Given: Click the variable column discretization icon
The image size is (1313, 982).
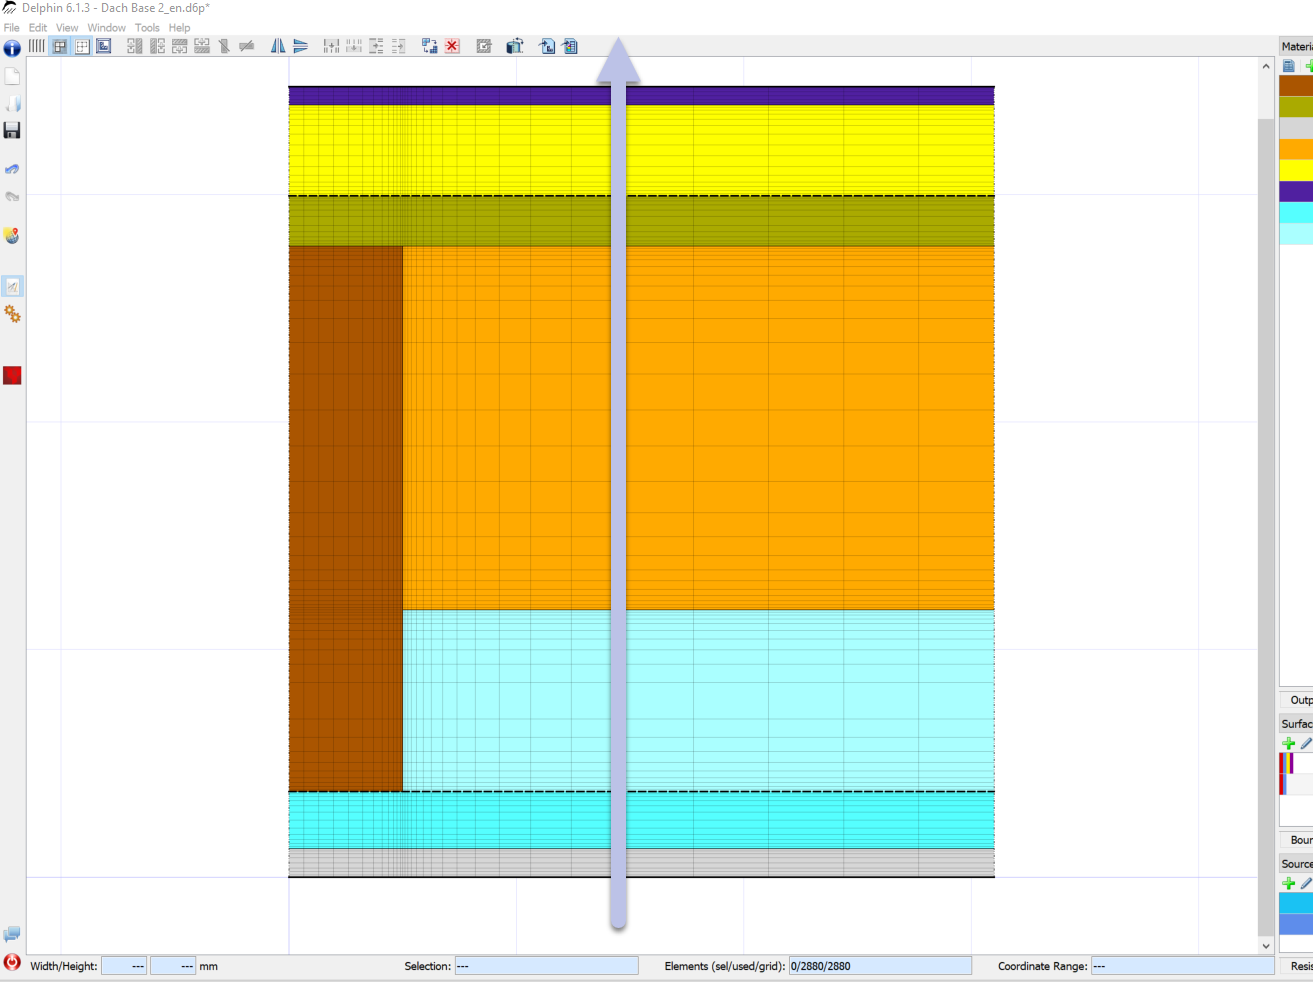Looking at the screenshot, I should [x=353, y=46].
